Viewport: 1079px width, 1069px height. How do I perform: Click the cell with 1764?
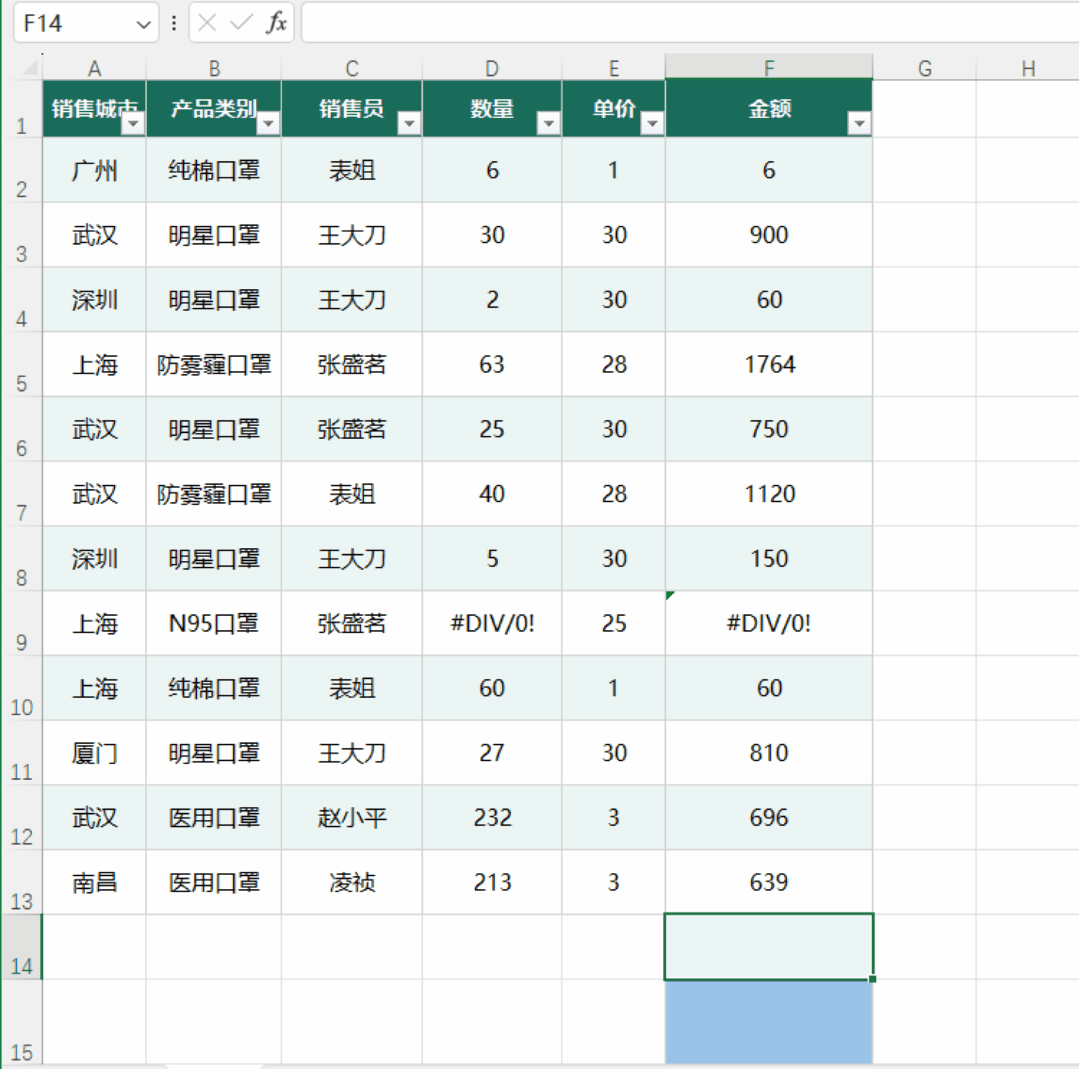tap(769, 364)
